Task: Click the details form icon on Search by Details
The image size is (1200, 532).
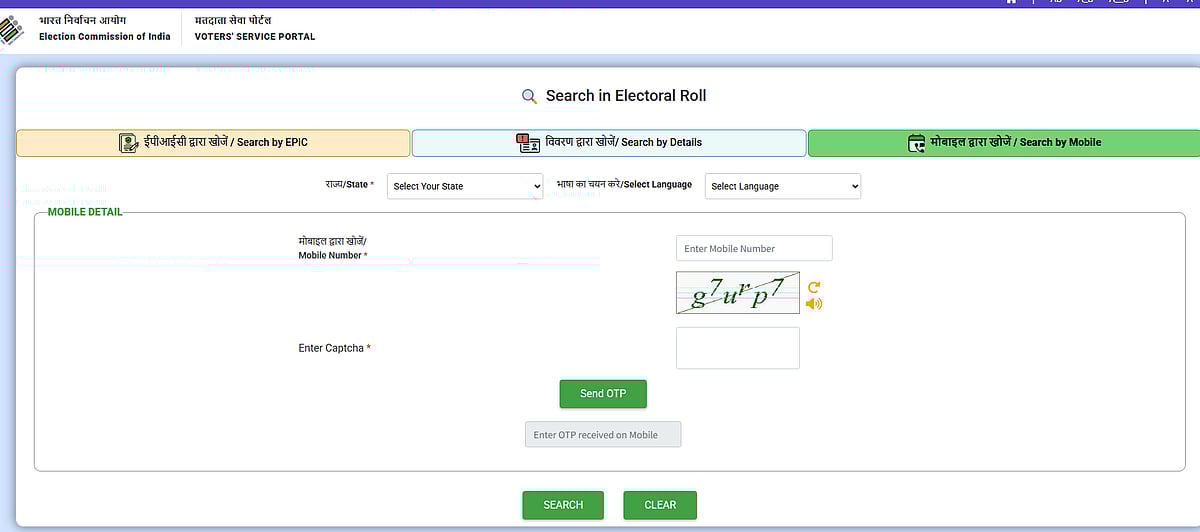Action: pyautogui.click(x=528, y=143)
